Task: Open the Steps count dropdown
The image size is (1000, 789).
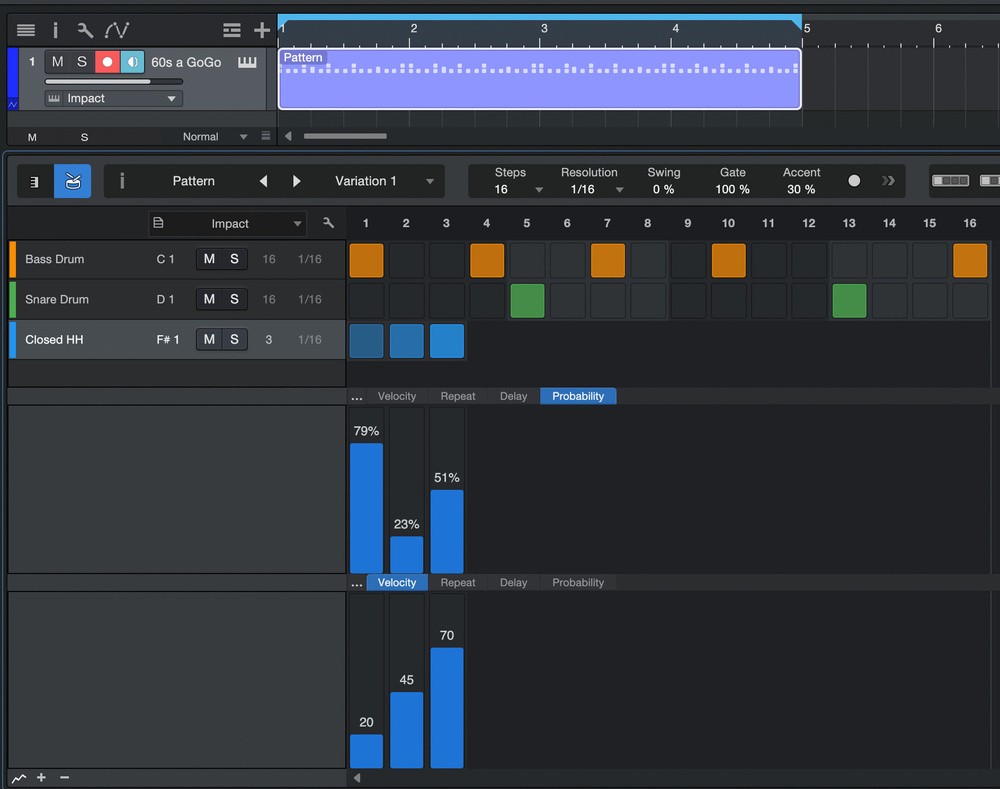Action: click(x=539, y=189)
